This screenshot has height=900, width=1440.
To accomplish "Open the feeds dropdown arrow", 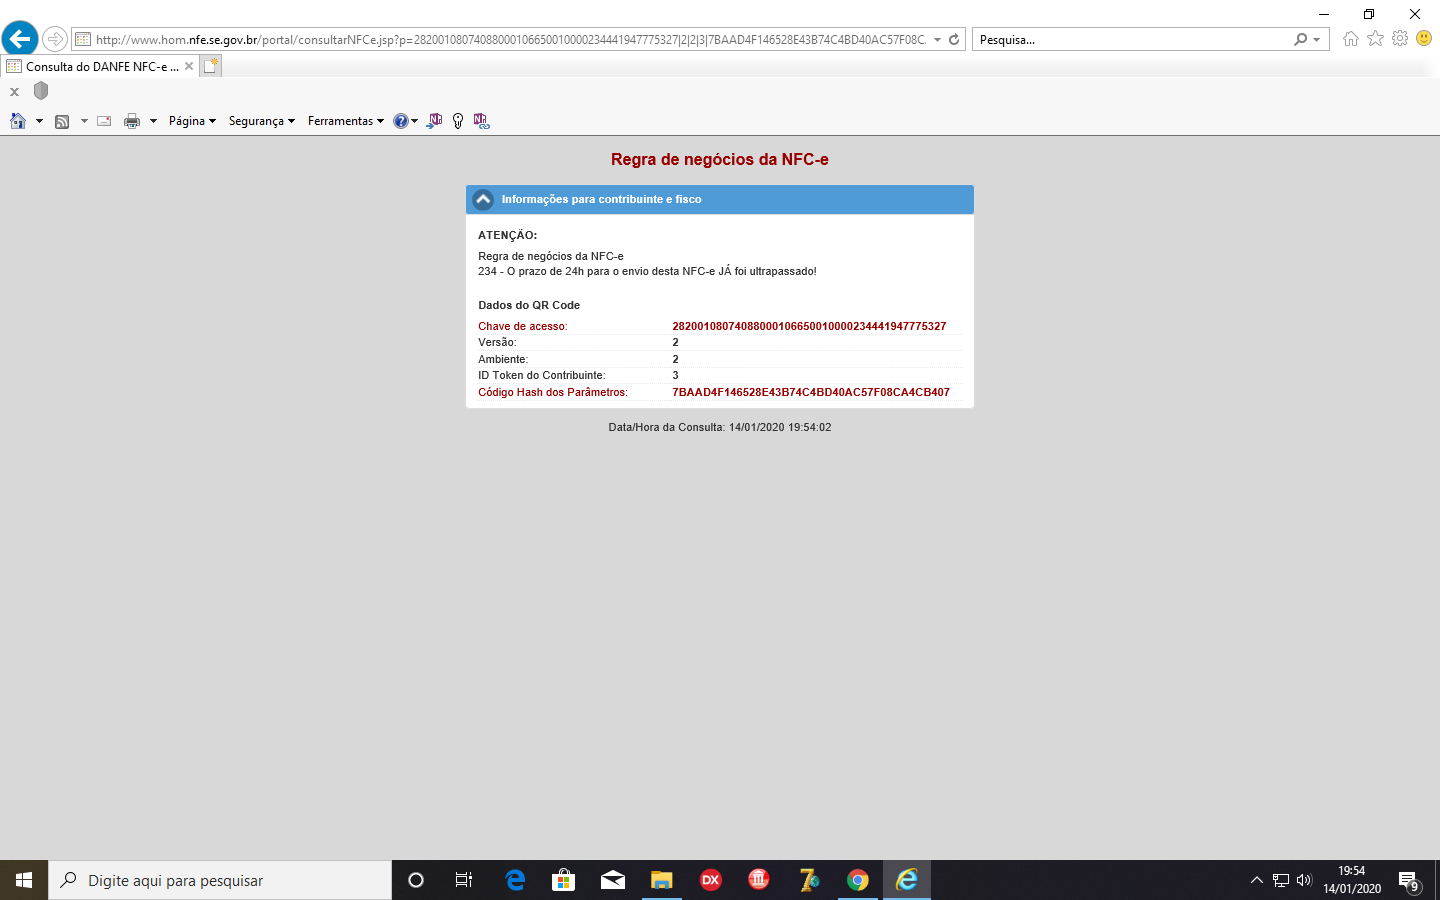I will point(84,121).
